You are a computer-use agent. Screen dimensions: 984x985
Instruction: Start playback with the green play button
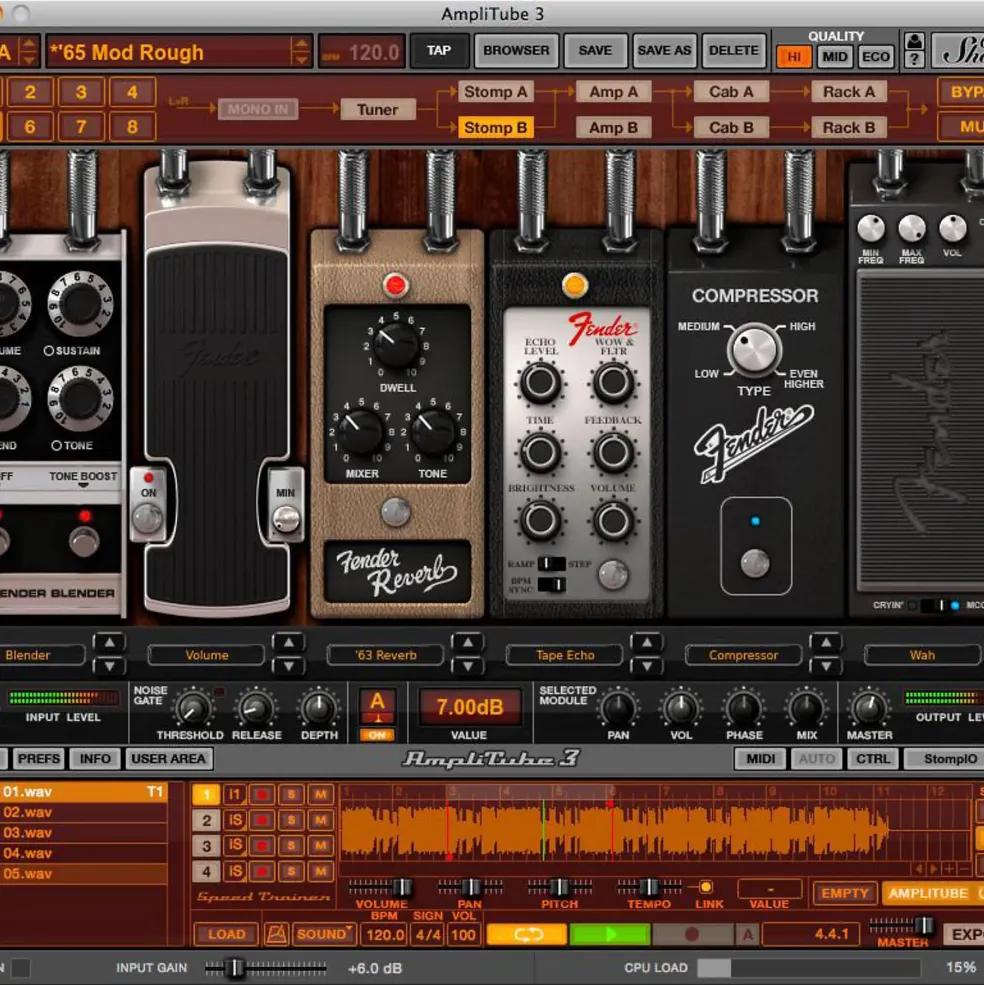609,934
